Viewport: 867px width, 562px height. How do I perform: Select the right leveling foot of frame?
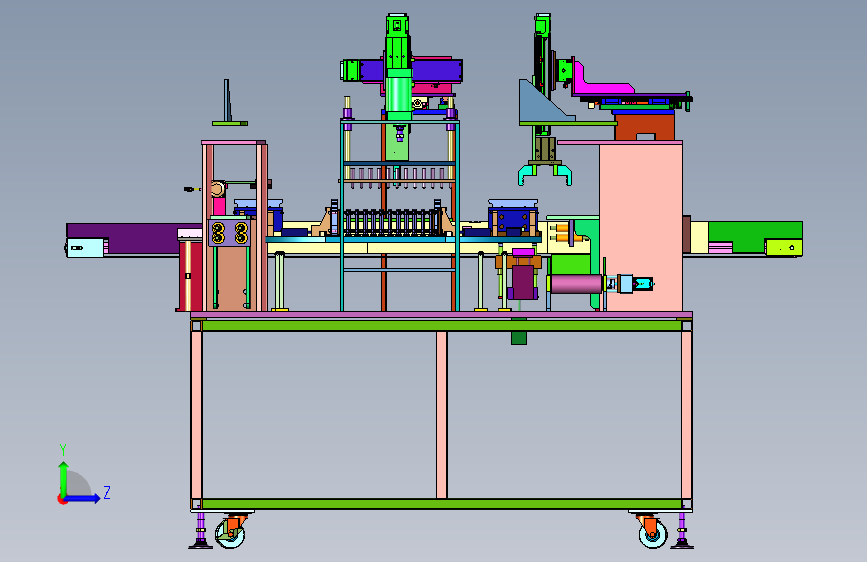(682, 531)
